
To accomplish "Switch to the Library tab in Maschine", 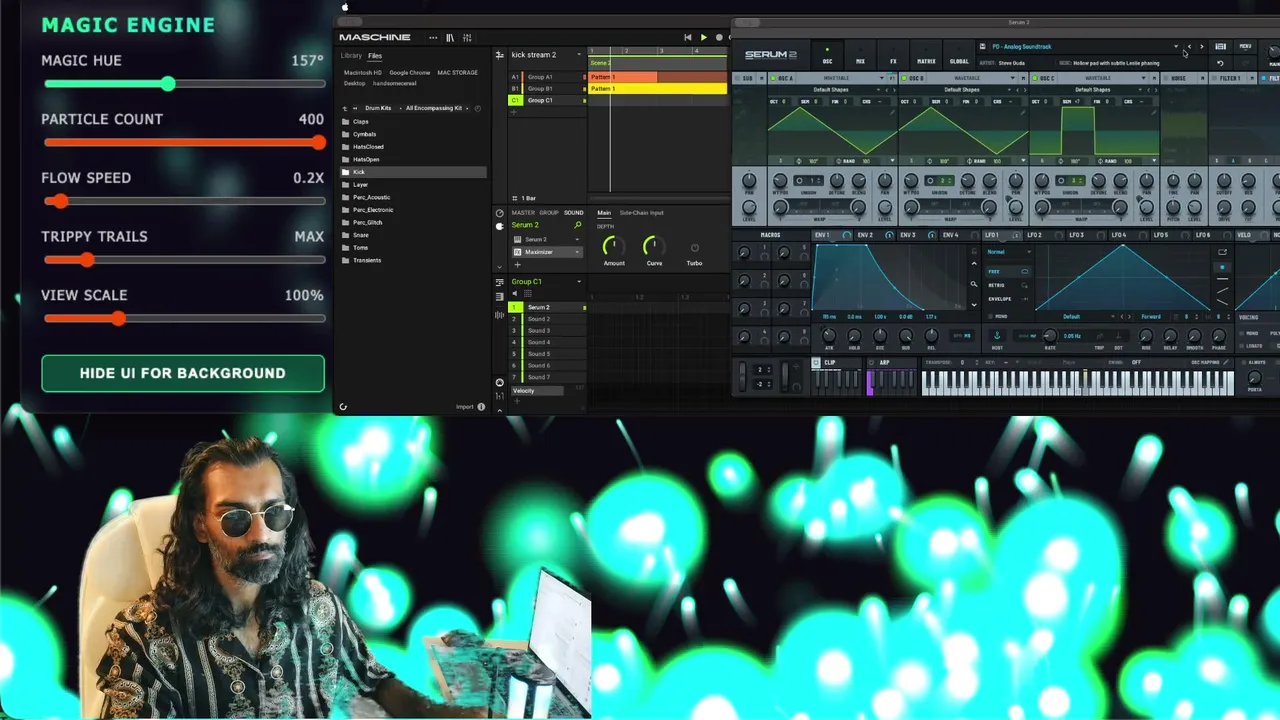I will click(x=351, y=56).
